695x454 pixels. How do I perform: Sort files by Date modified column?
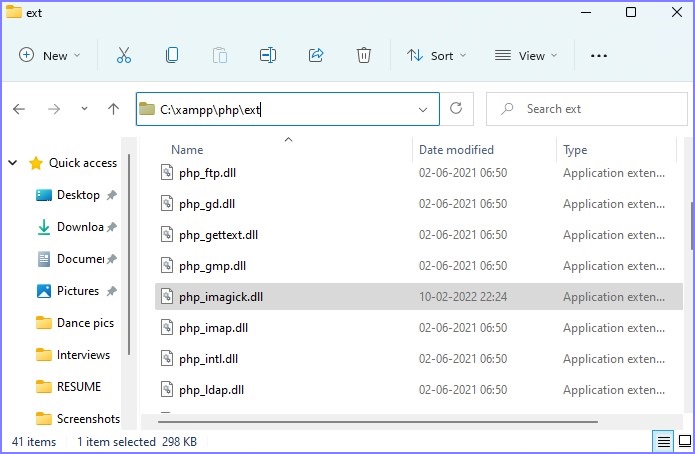[x=456, y=150]
